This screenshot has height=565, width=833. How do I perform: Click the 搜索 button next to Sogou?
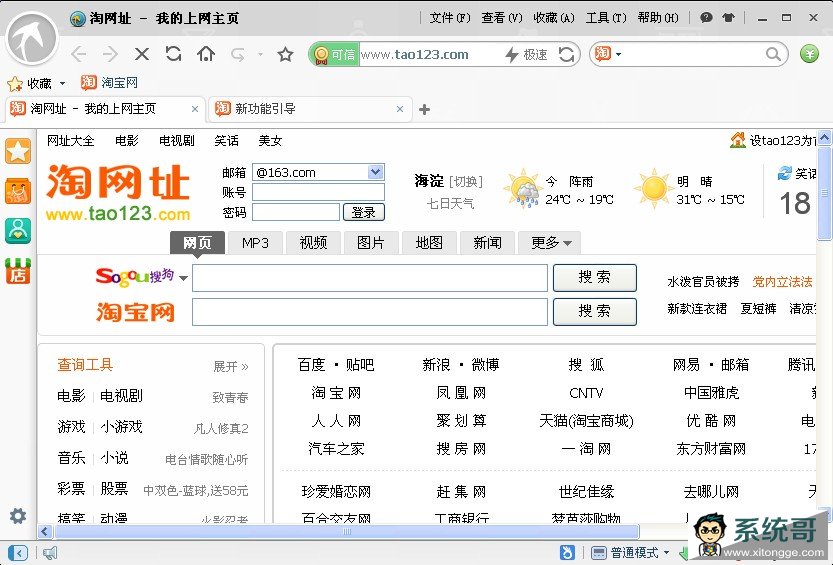[594, 278]
